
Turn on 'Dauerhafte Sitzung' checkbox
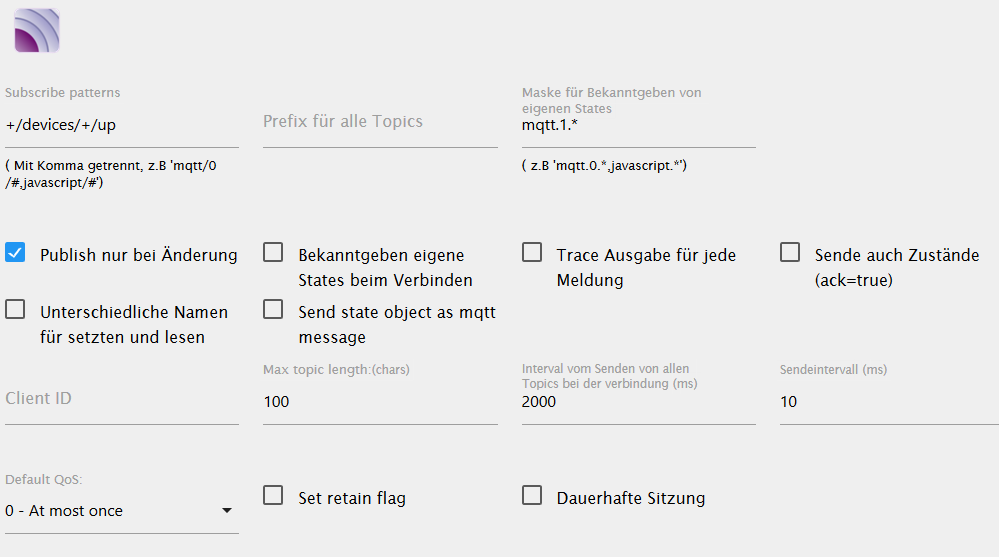532,496
